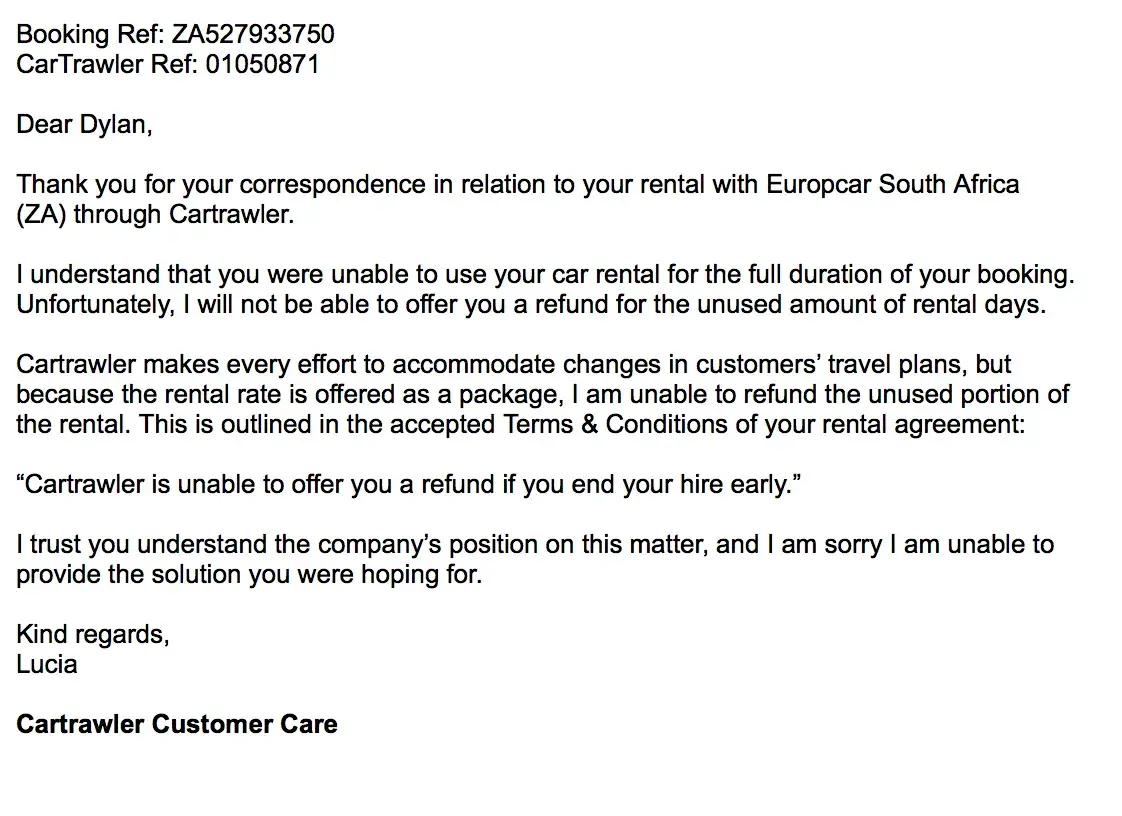Click "(ZA) through Cartrawler." text
1122x816 pixels.
click(155, 215)
